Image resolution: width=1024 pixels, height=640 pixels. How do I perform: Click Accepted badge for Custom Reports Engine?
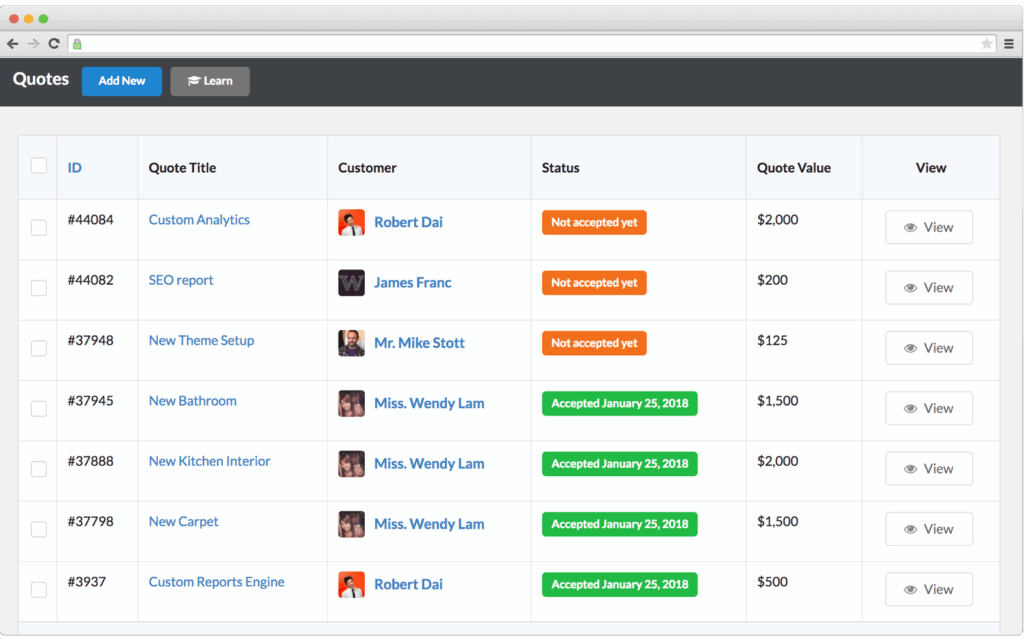pos(620,584)
